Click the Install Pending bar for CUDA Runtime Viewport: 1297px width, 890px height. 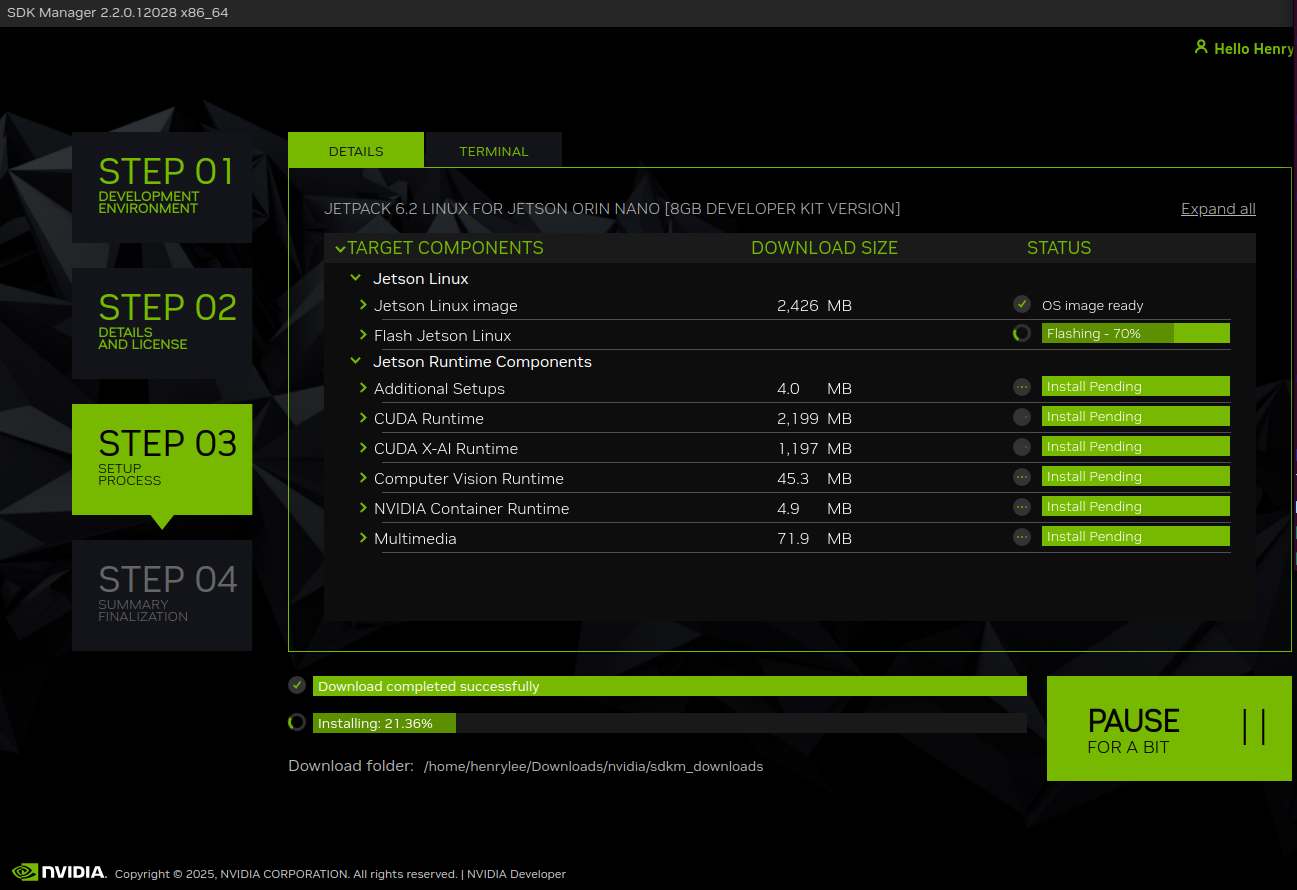point(1136,416)
